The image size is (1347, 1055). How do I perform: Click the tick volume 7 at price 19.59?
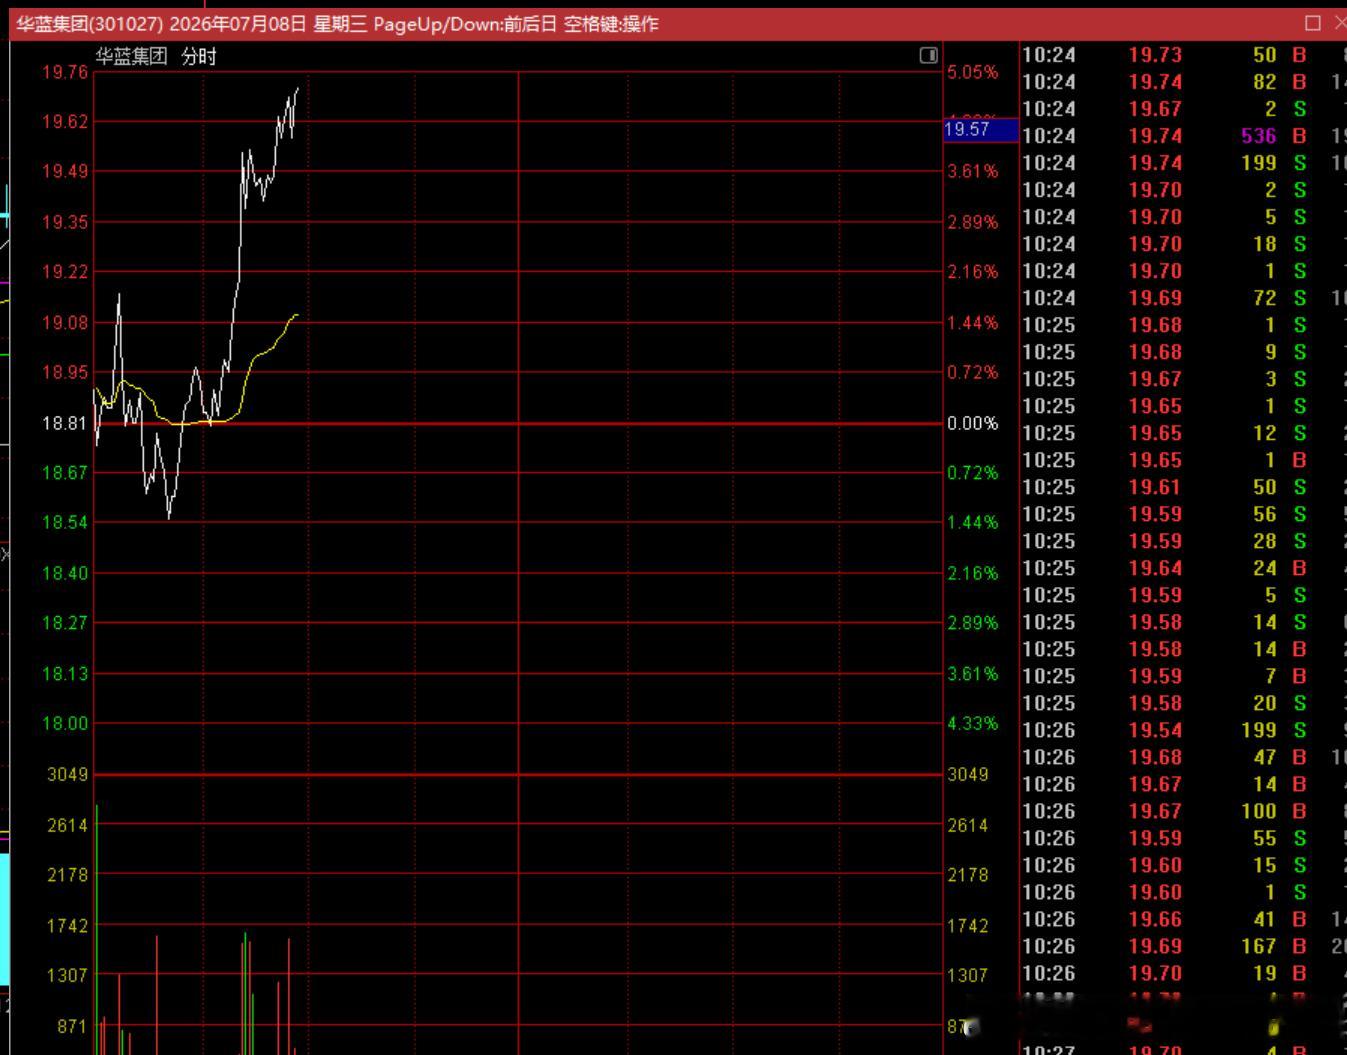coord(1271,676)
